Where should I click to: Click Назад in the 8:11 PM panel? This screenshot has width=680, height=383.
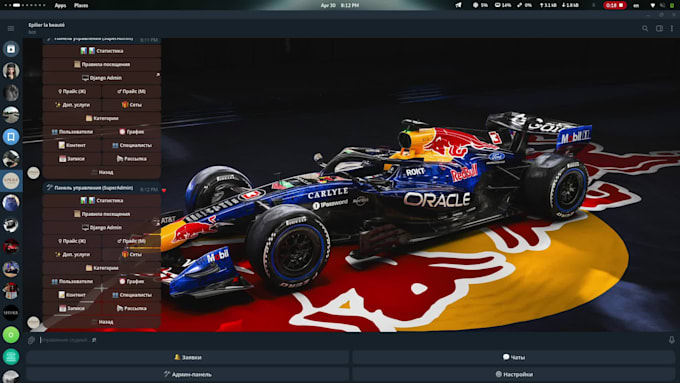tap(102, 172)
